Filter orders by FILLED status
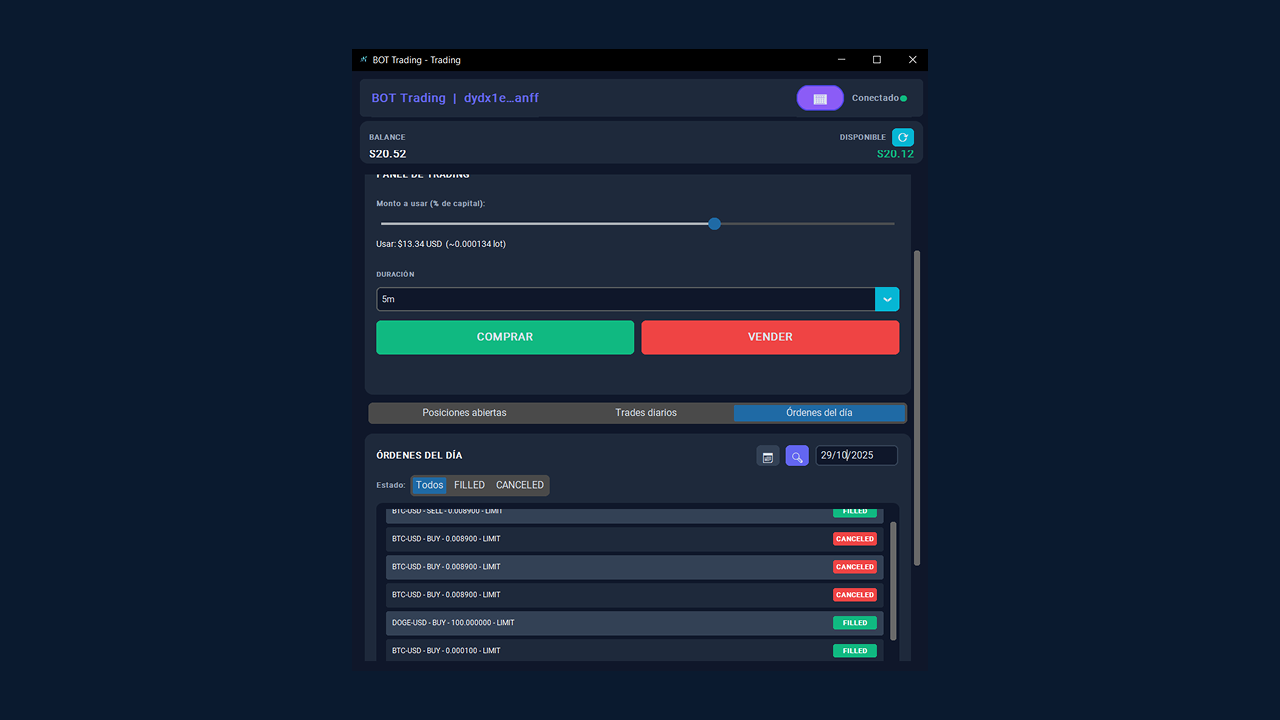 (469, 485)
